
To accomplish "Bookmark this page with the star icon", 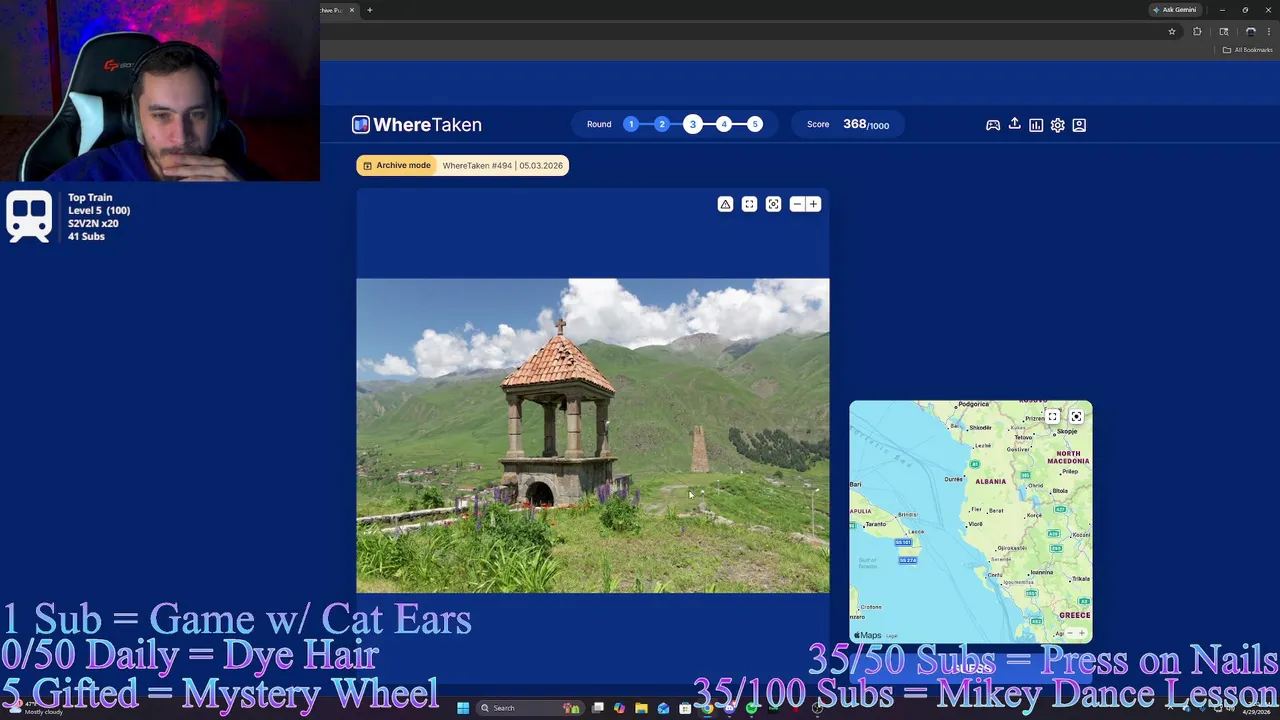I will tap(1172, 31).
